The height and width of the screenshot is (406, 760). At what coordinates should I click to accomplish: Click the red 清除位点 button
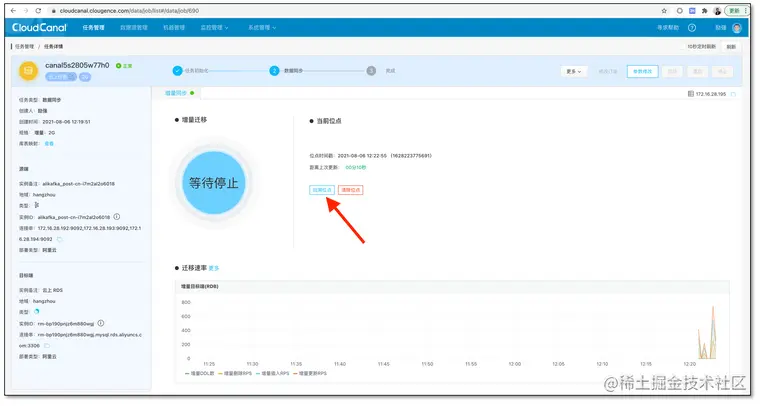pyautogui.click(x=350, y=190)
